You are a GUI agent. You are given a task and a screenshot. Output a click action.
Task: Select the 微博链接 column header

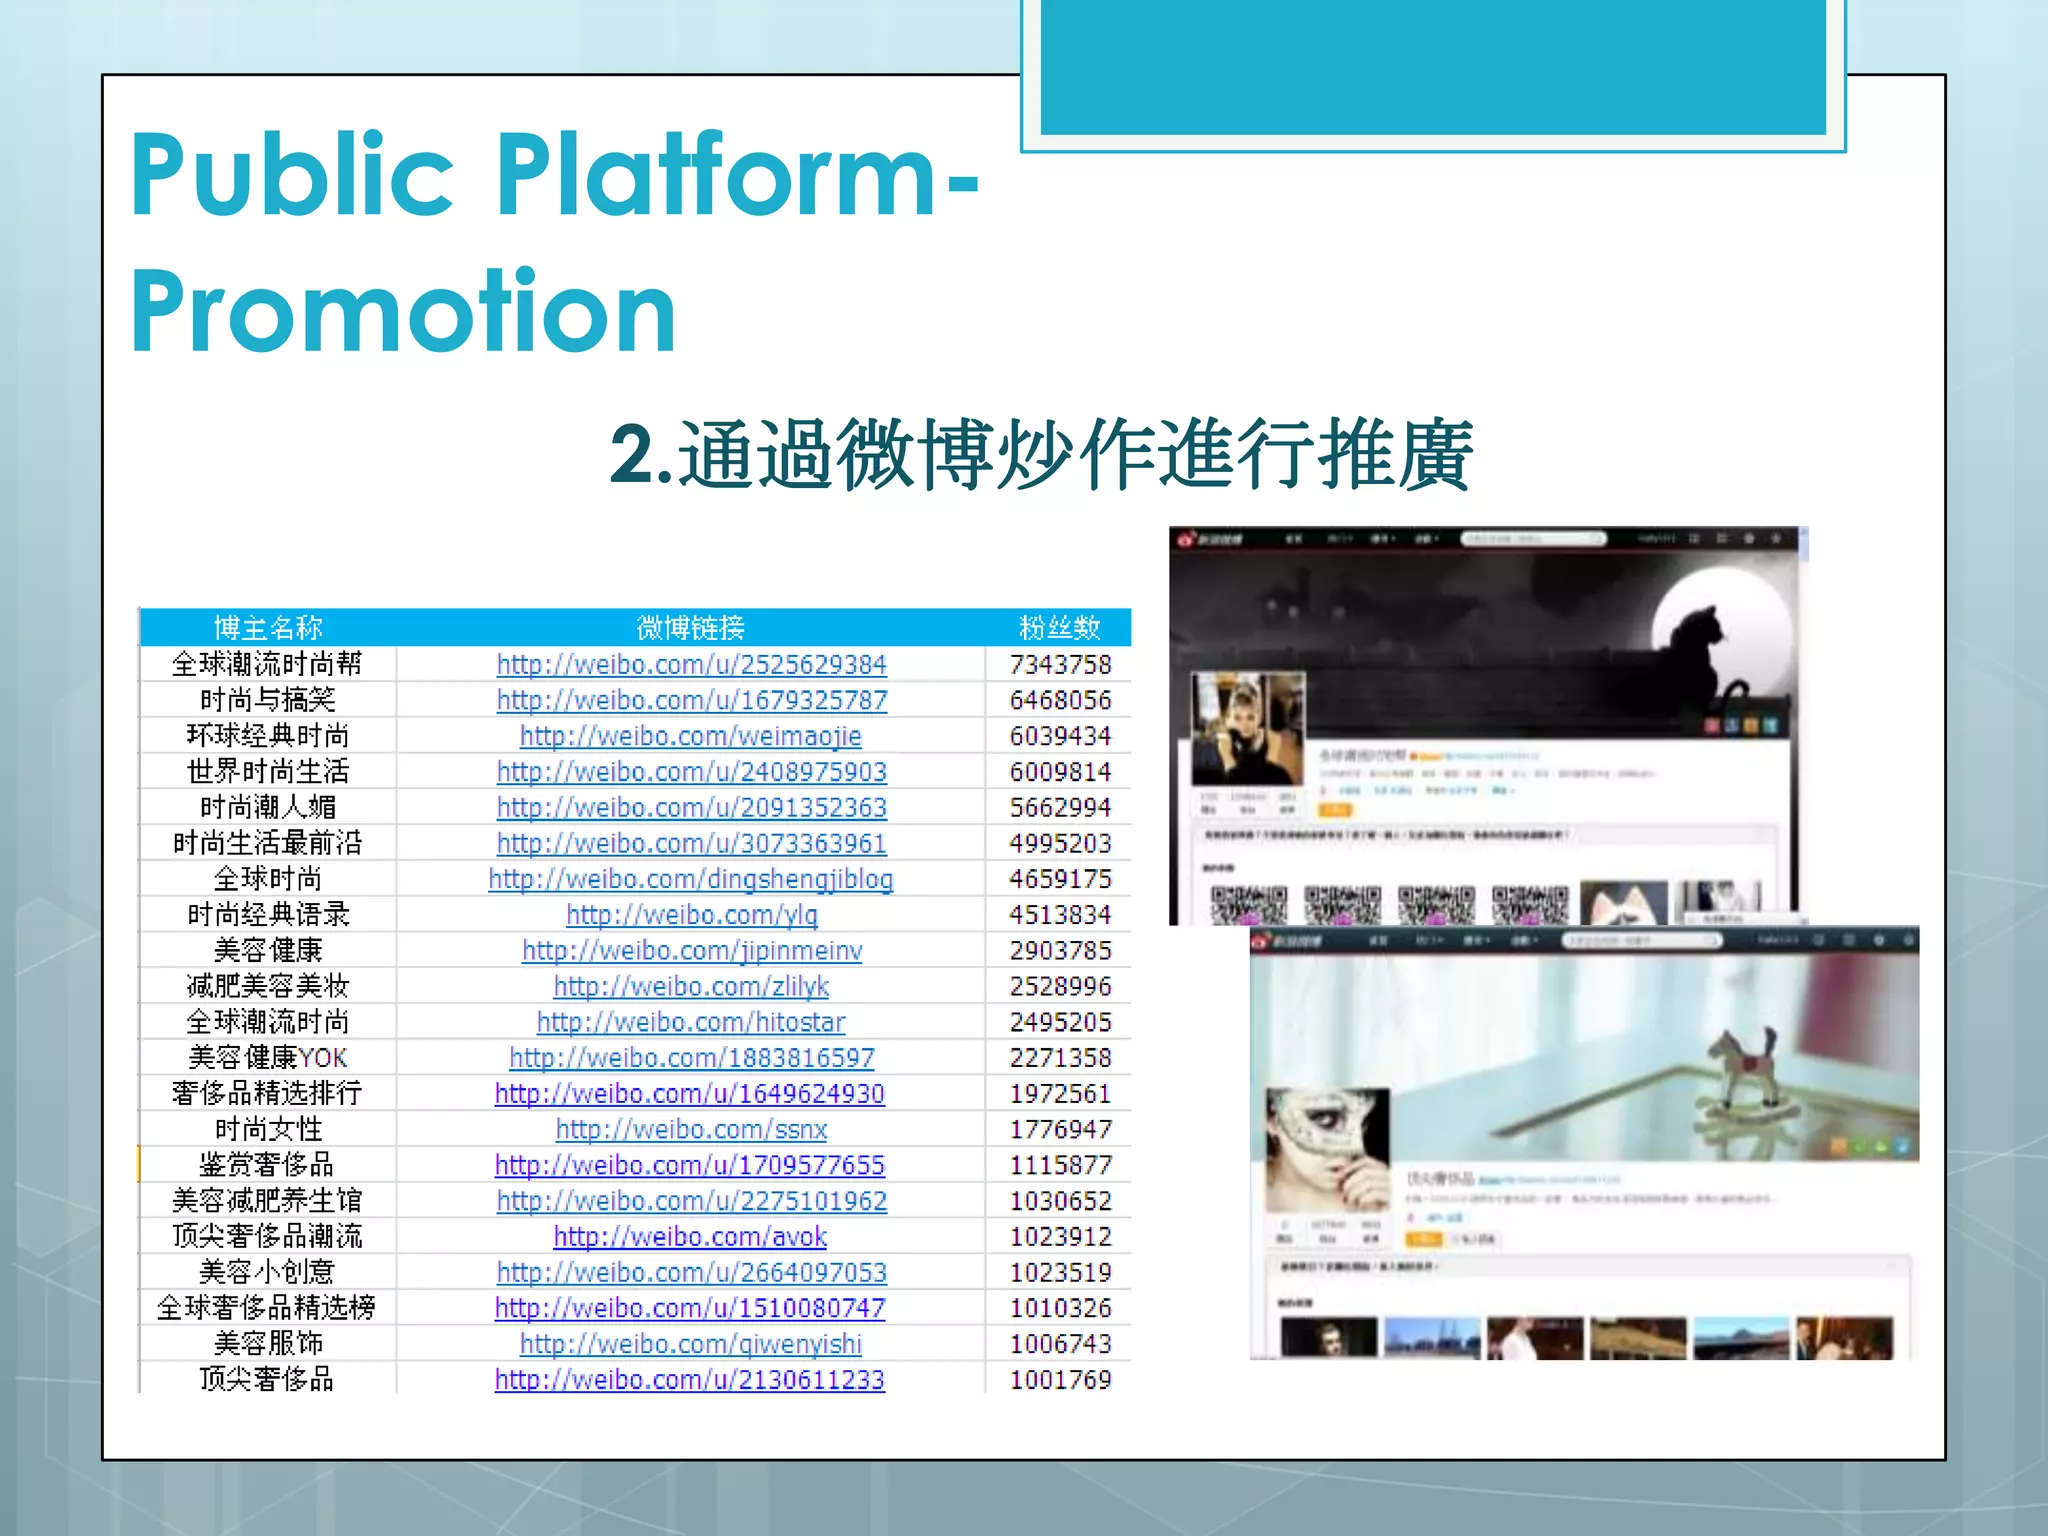pyautogui.click(x=690, y=628)
